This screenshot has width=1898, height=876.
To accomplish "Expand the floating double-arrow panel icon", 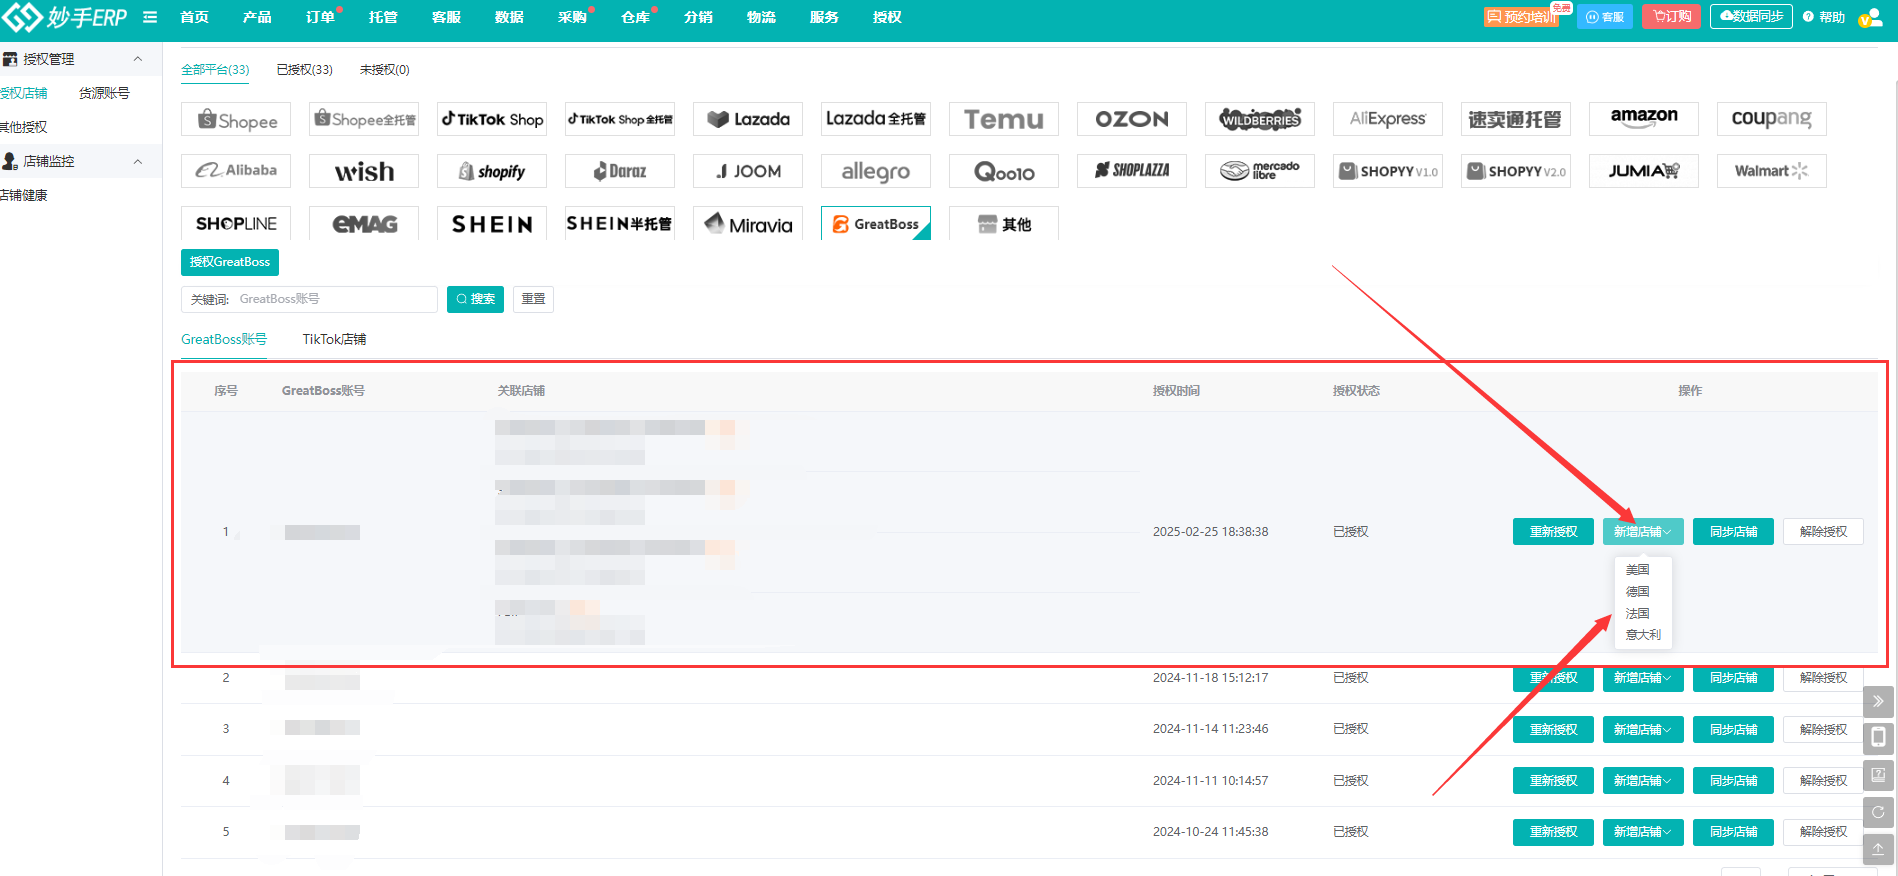I will pos(1878,701).
